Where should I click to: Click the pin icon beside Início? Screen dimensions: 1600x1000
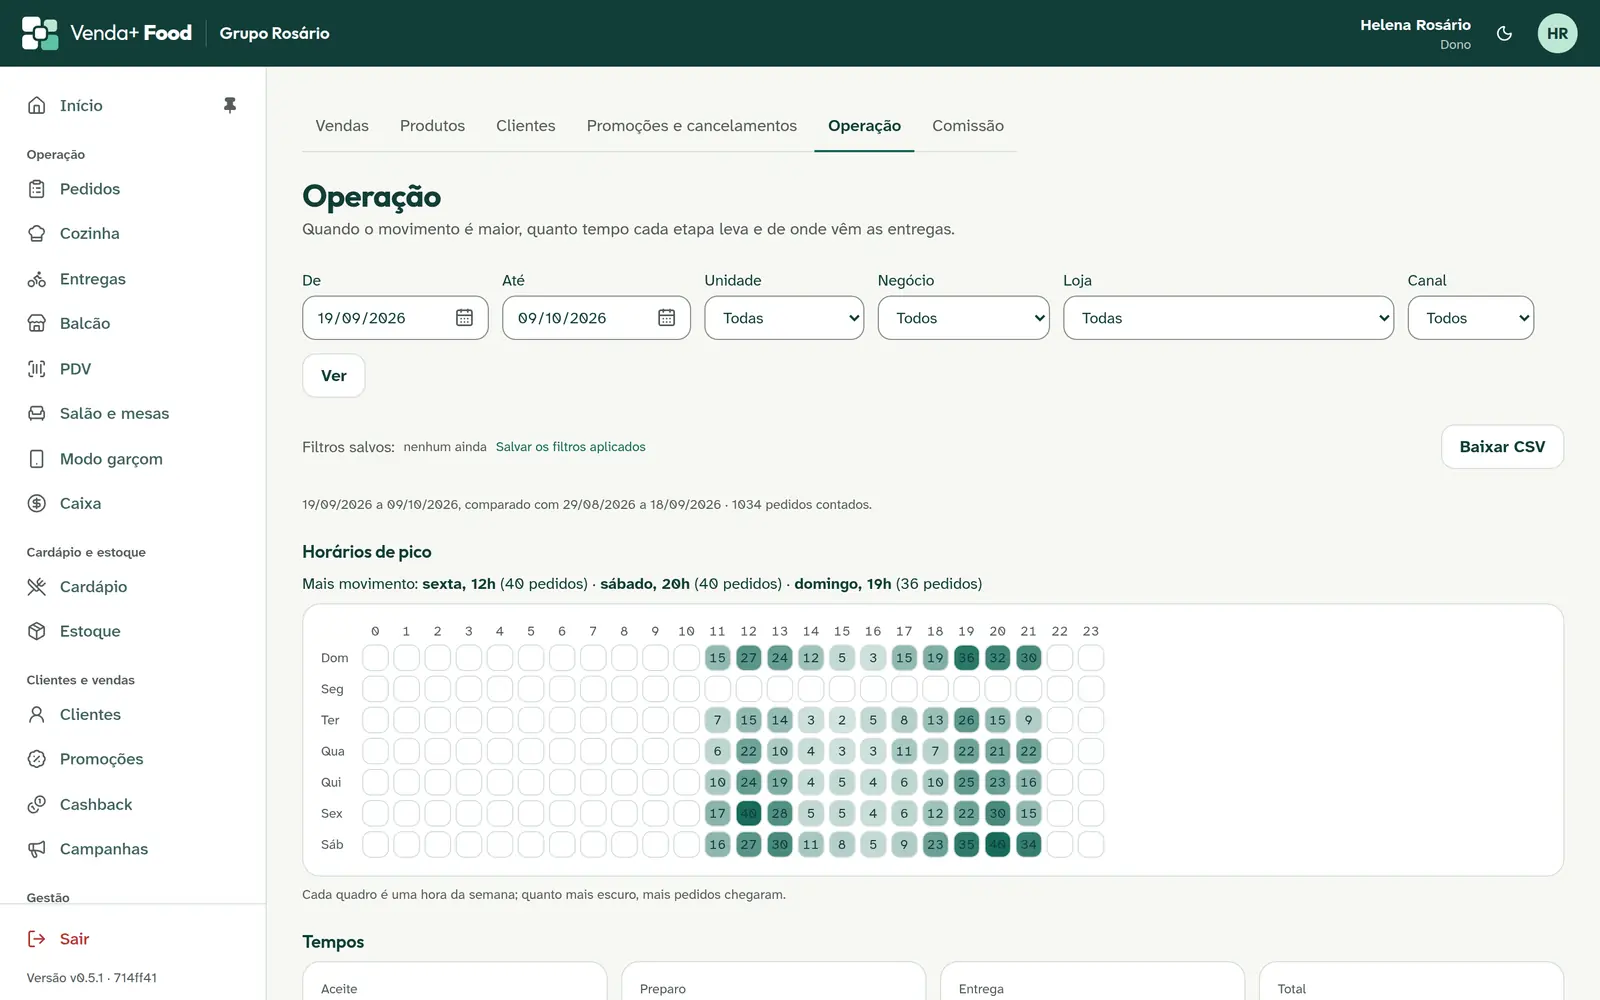[x=230, y=105]
